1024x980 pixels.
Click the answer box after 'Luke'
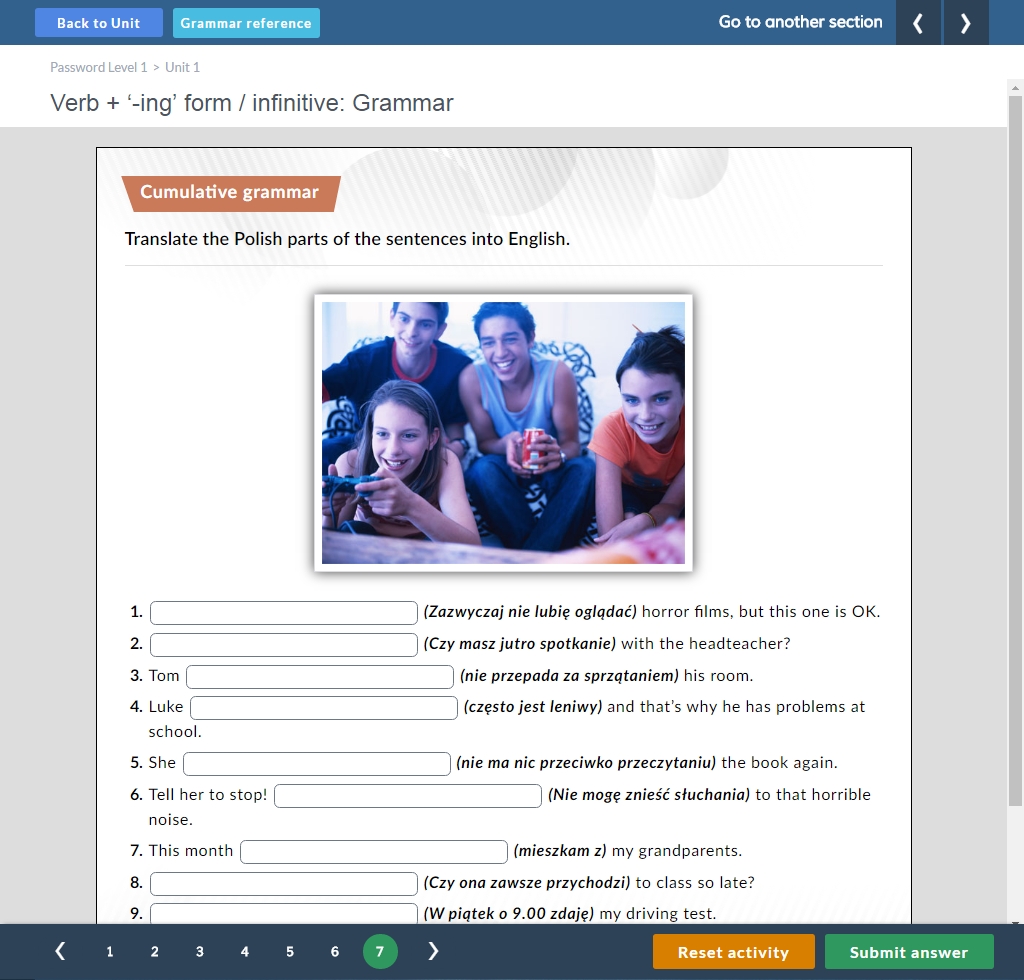[x=324, y=708]
